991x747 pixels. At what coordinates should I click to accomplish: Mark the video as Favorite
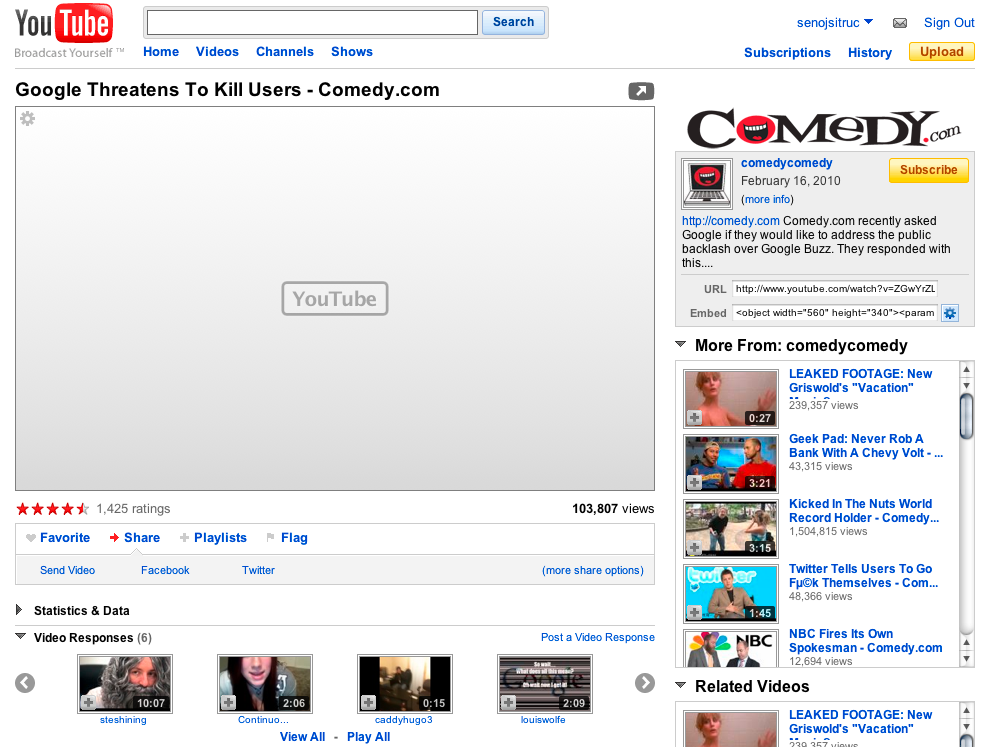click(x=58, y=538)
